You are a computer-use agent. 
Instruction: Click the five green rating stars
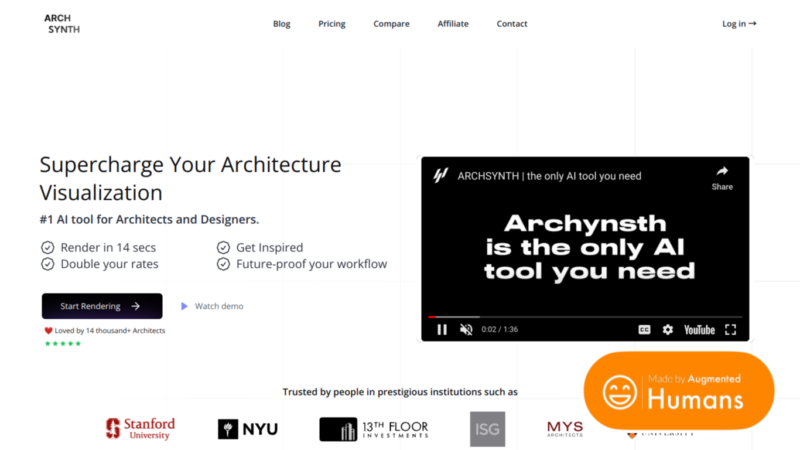point(63,343)
